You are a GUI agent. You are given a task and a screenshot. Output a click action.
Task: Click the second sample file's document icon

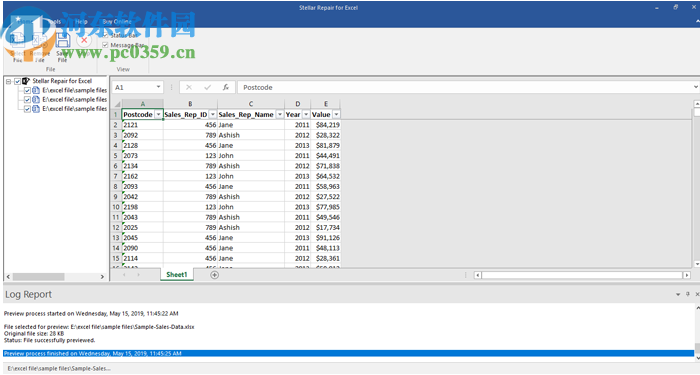[x=36, y=100]
